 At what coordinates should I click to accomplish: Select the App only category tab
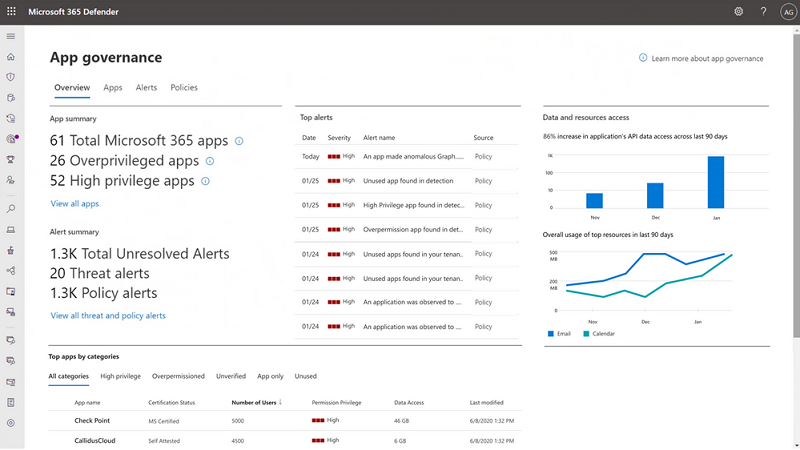click(270, 376)
